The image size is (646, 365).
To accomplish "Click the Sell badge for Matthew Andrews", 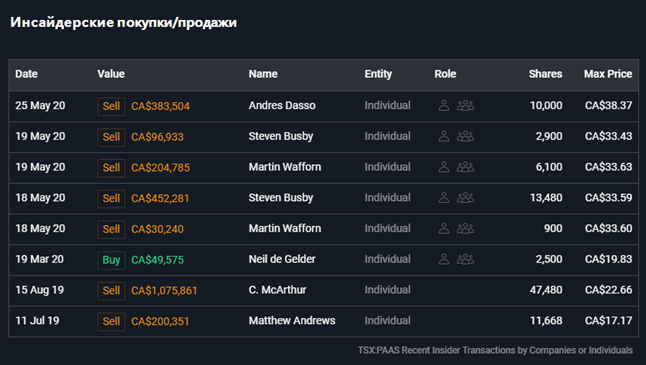I will point(111,321).
